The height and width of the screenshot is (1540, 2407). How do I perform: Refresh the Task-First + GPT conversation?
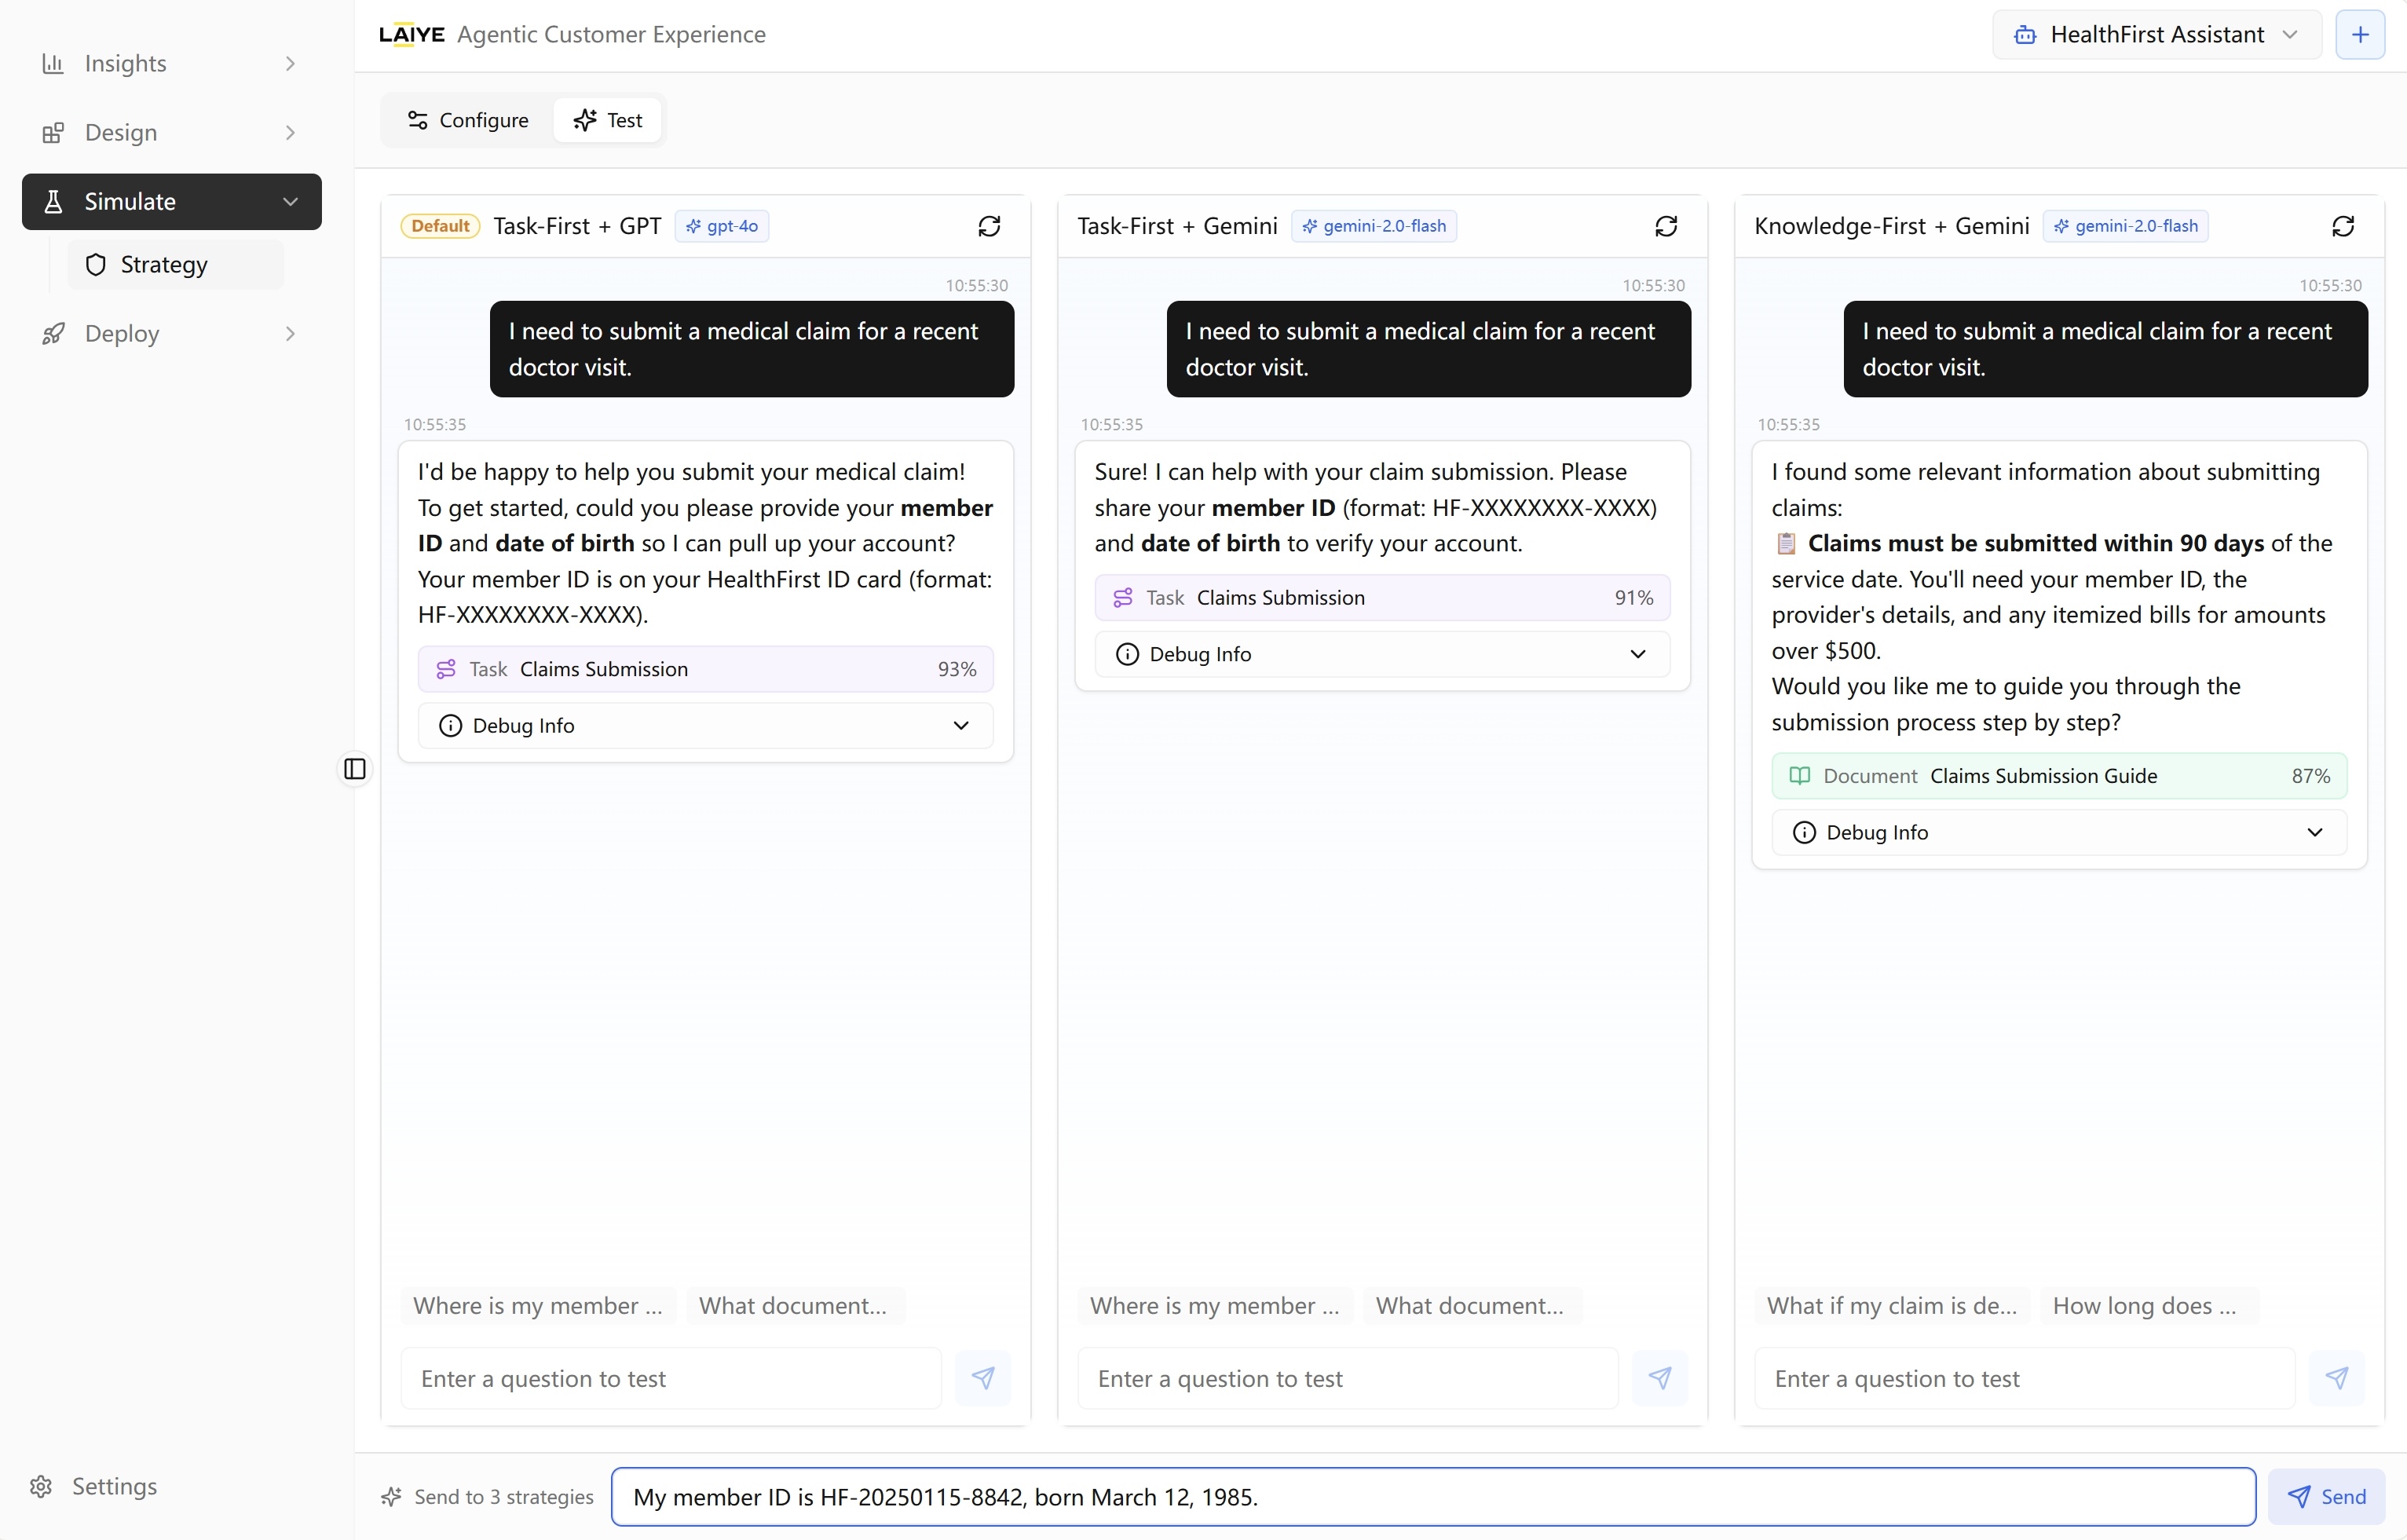tap(988, 226)
